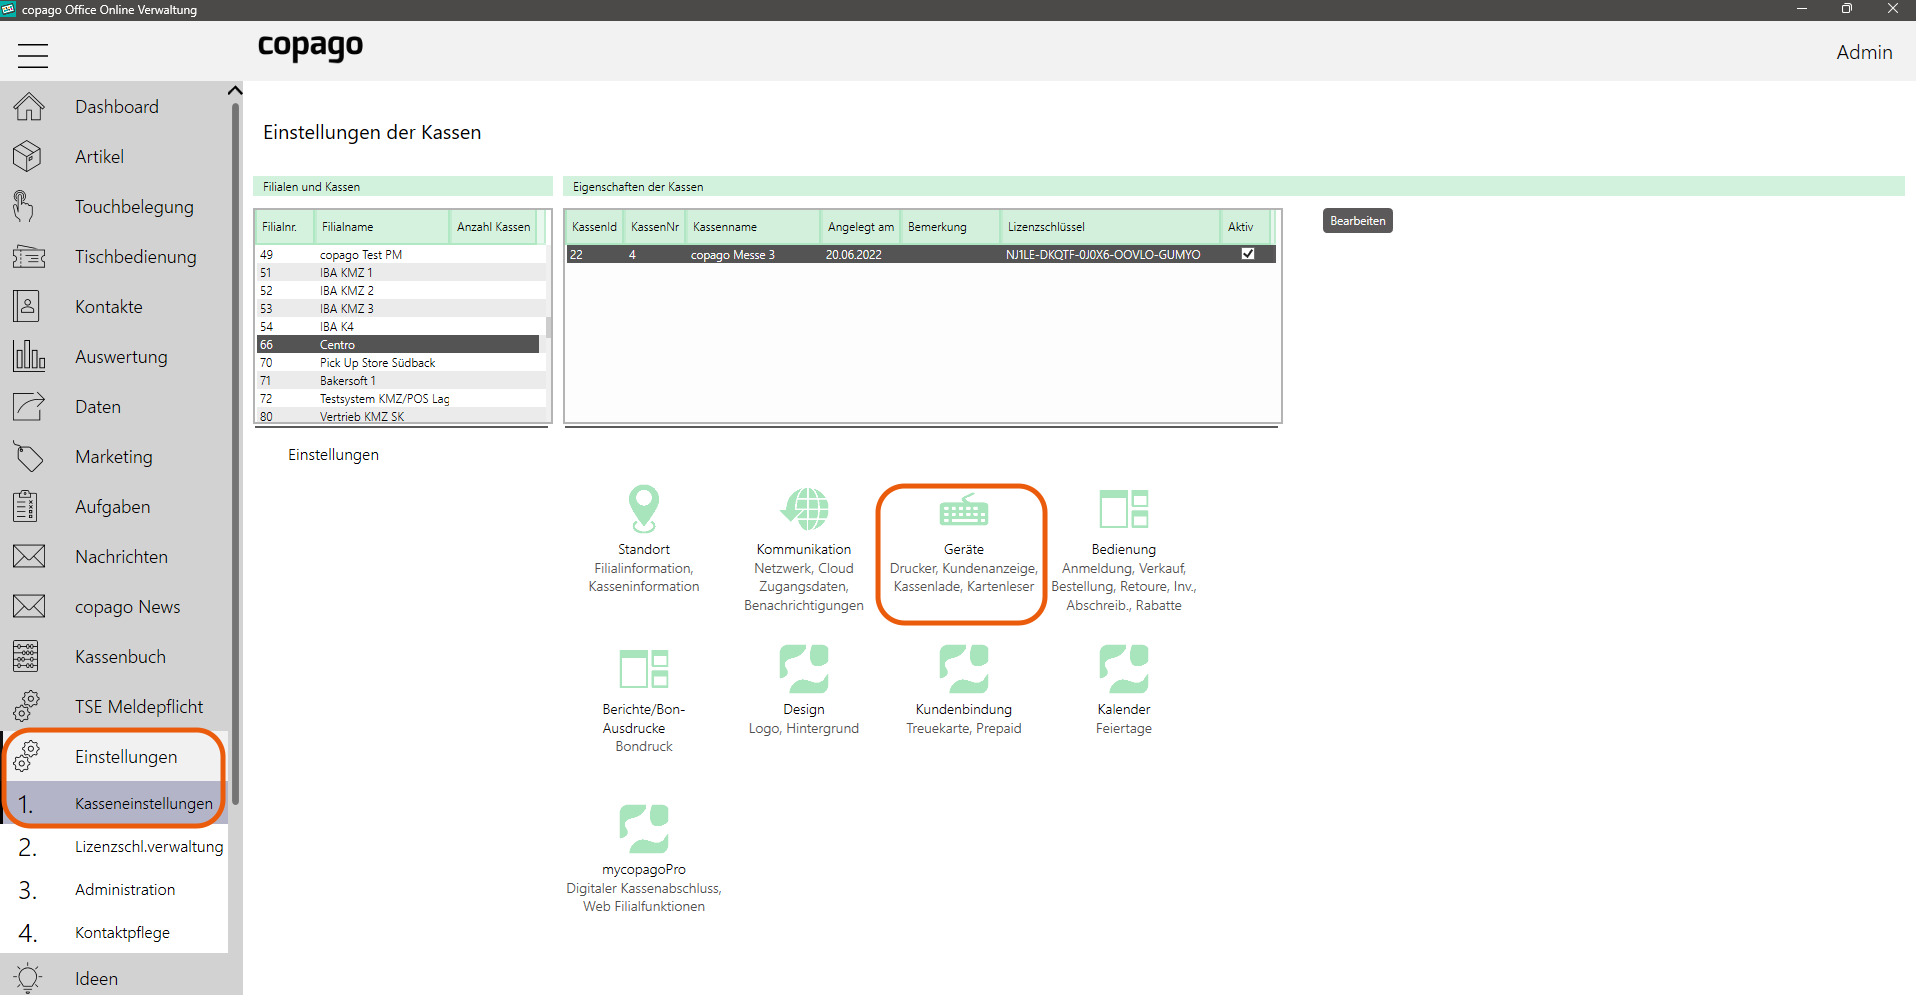This screenshot has width=1916, height=995.
Task: Click the date 20.06.2022 cell
Action: (x=854, y=255)
